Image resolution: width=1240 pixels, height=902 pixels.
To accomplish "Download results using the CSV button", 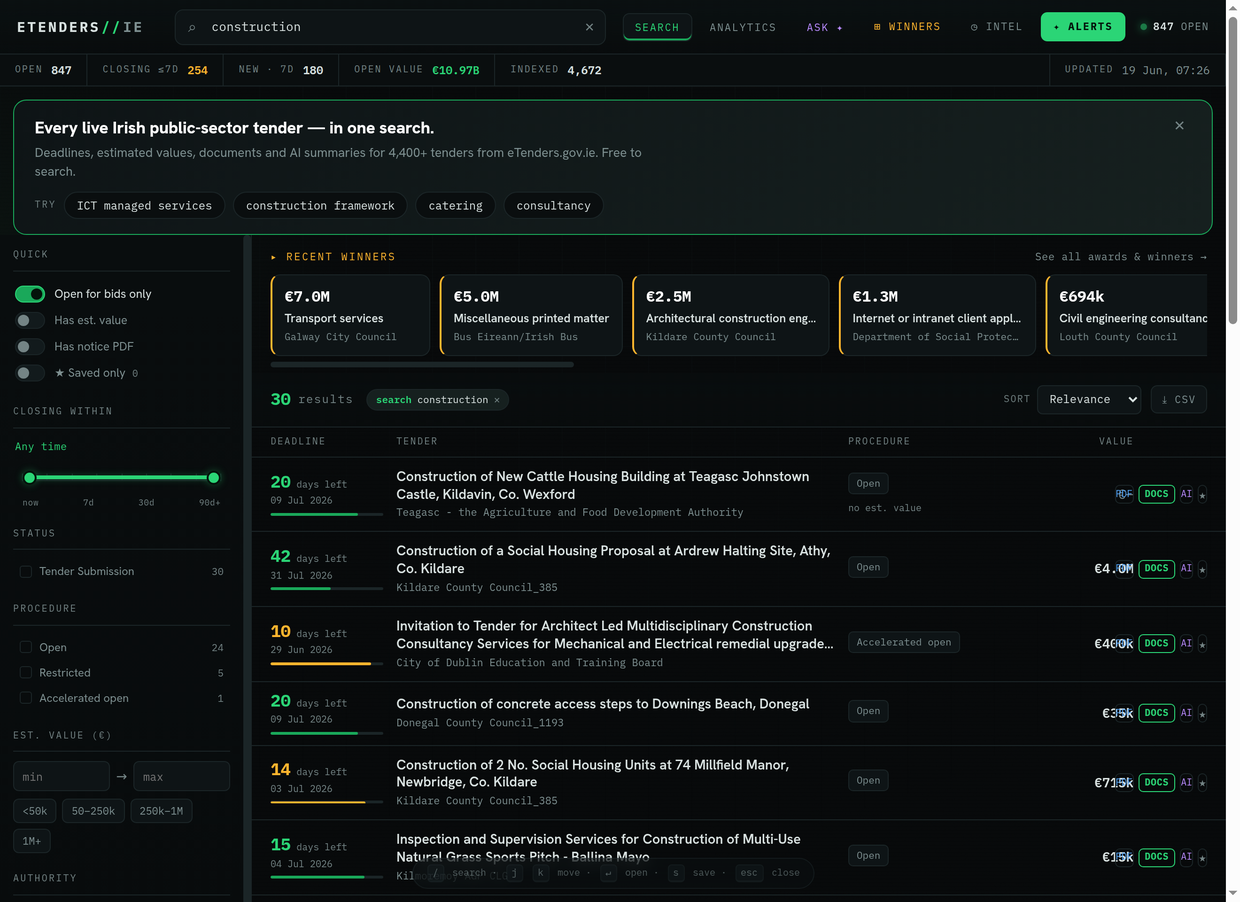I will click(x=1178, y=399).
